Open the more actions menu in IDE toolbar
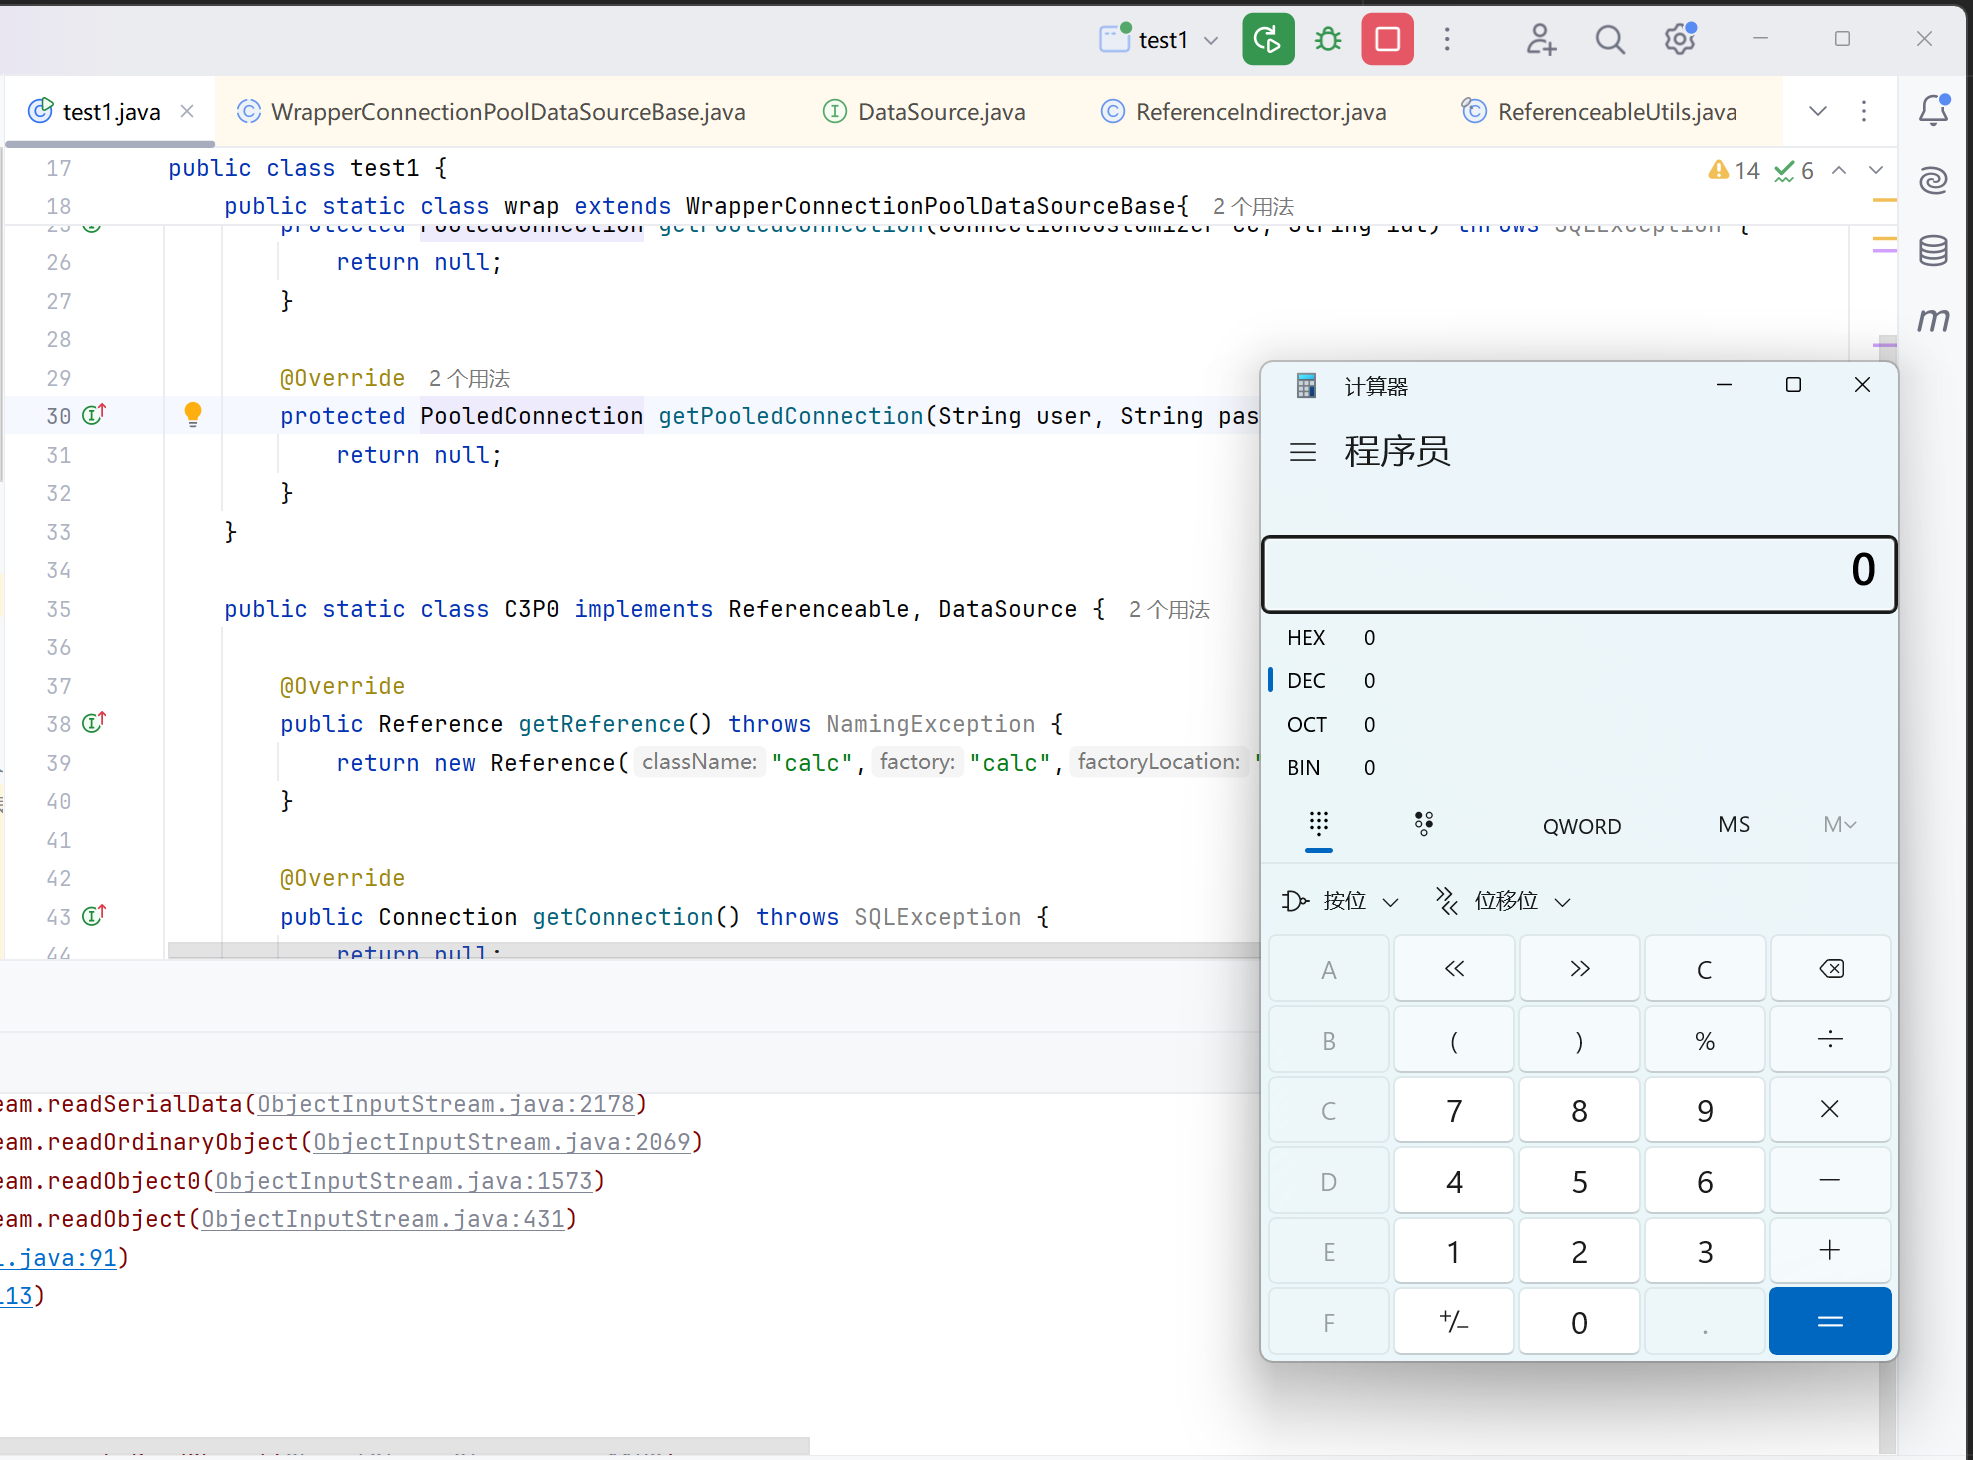The height and width of the screenshot is (1460, 1973). click(x=1447, y=39)
